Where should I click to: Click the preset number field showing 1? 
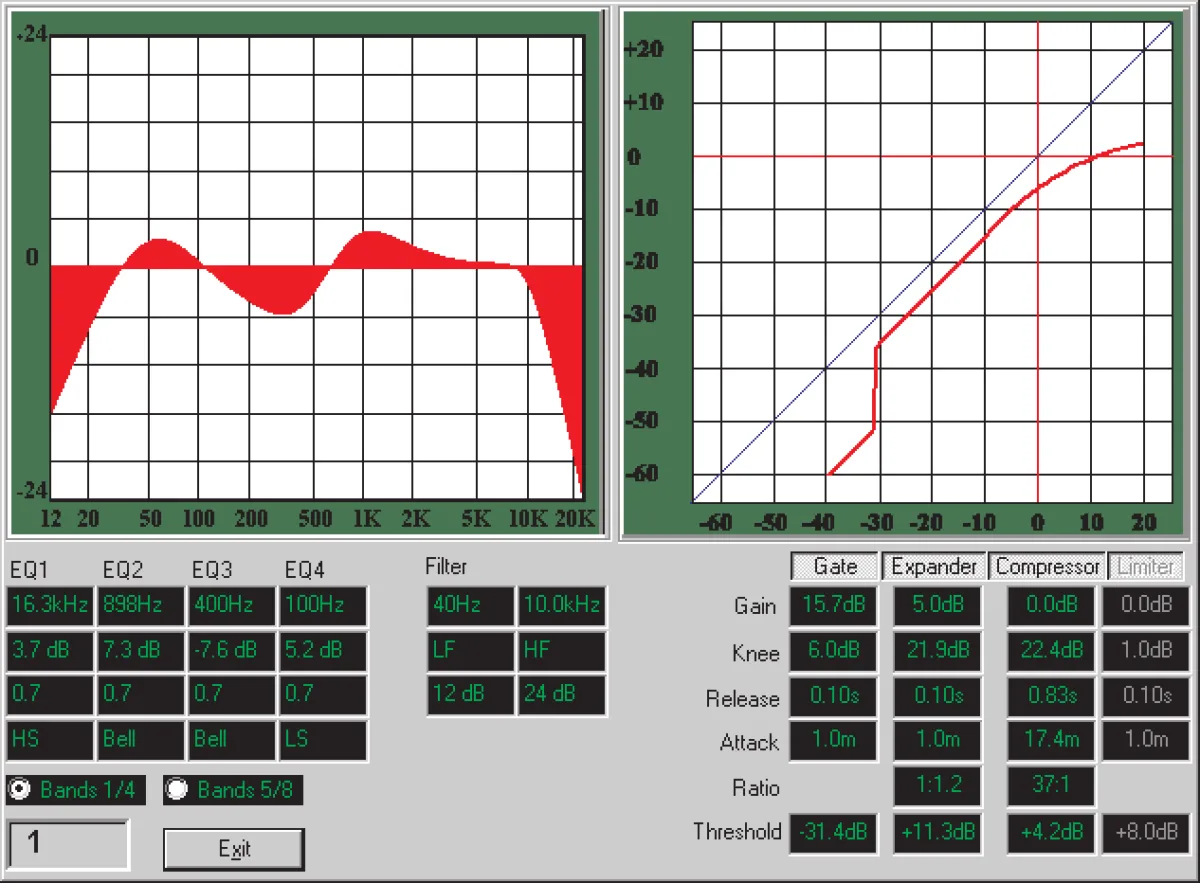68,844
